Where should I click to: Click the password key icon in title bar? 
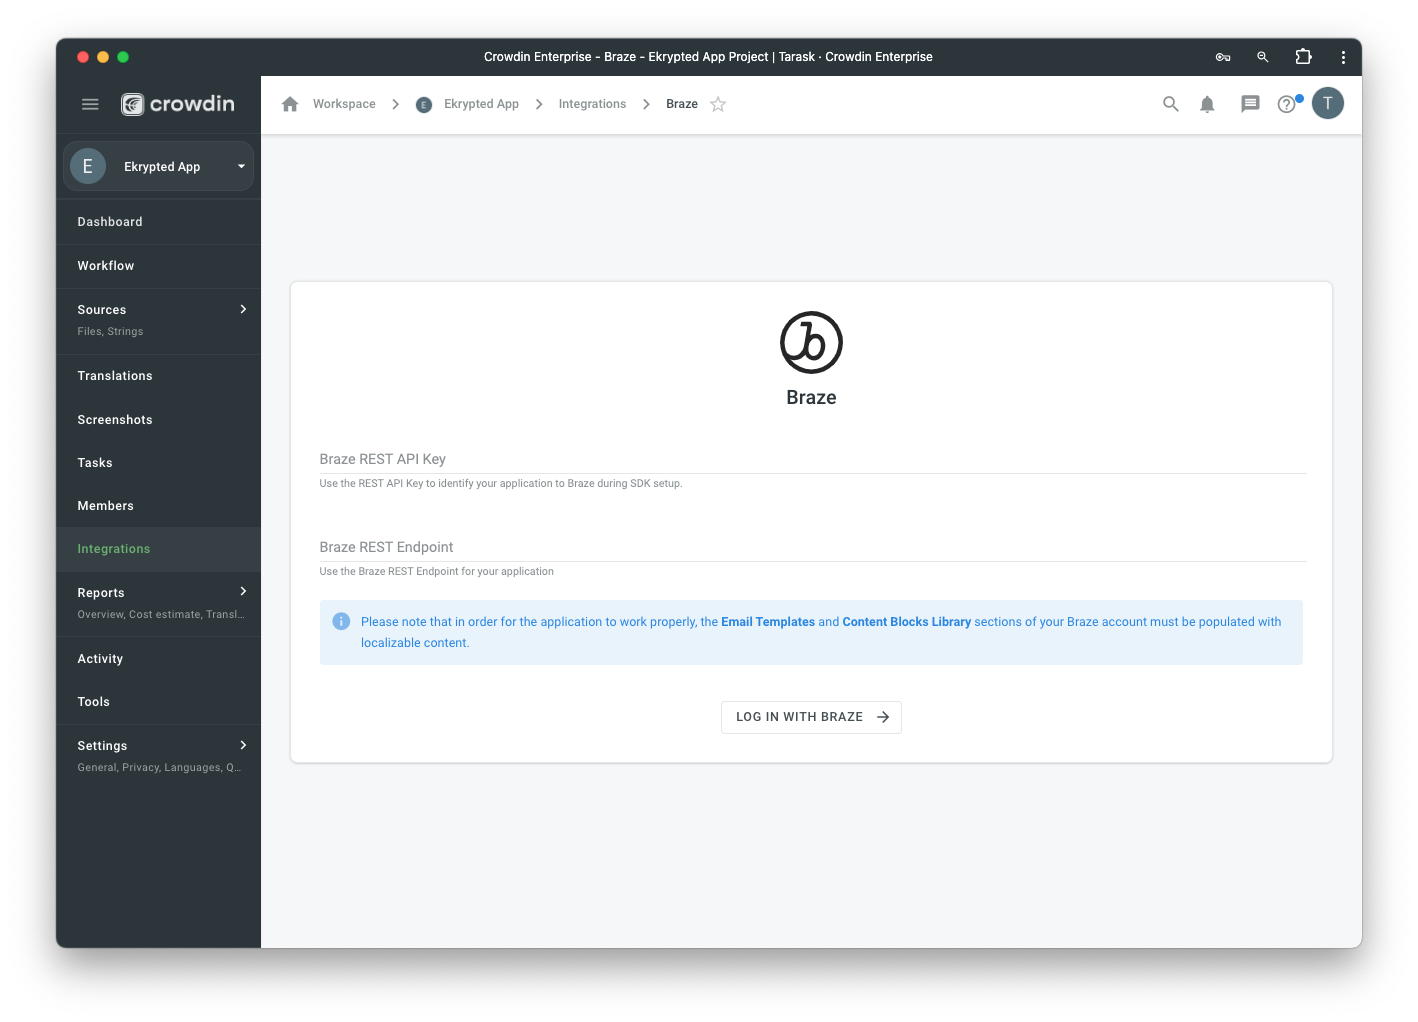(x=1223, y=57)
